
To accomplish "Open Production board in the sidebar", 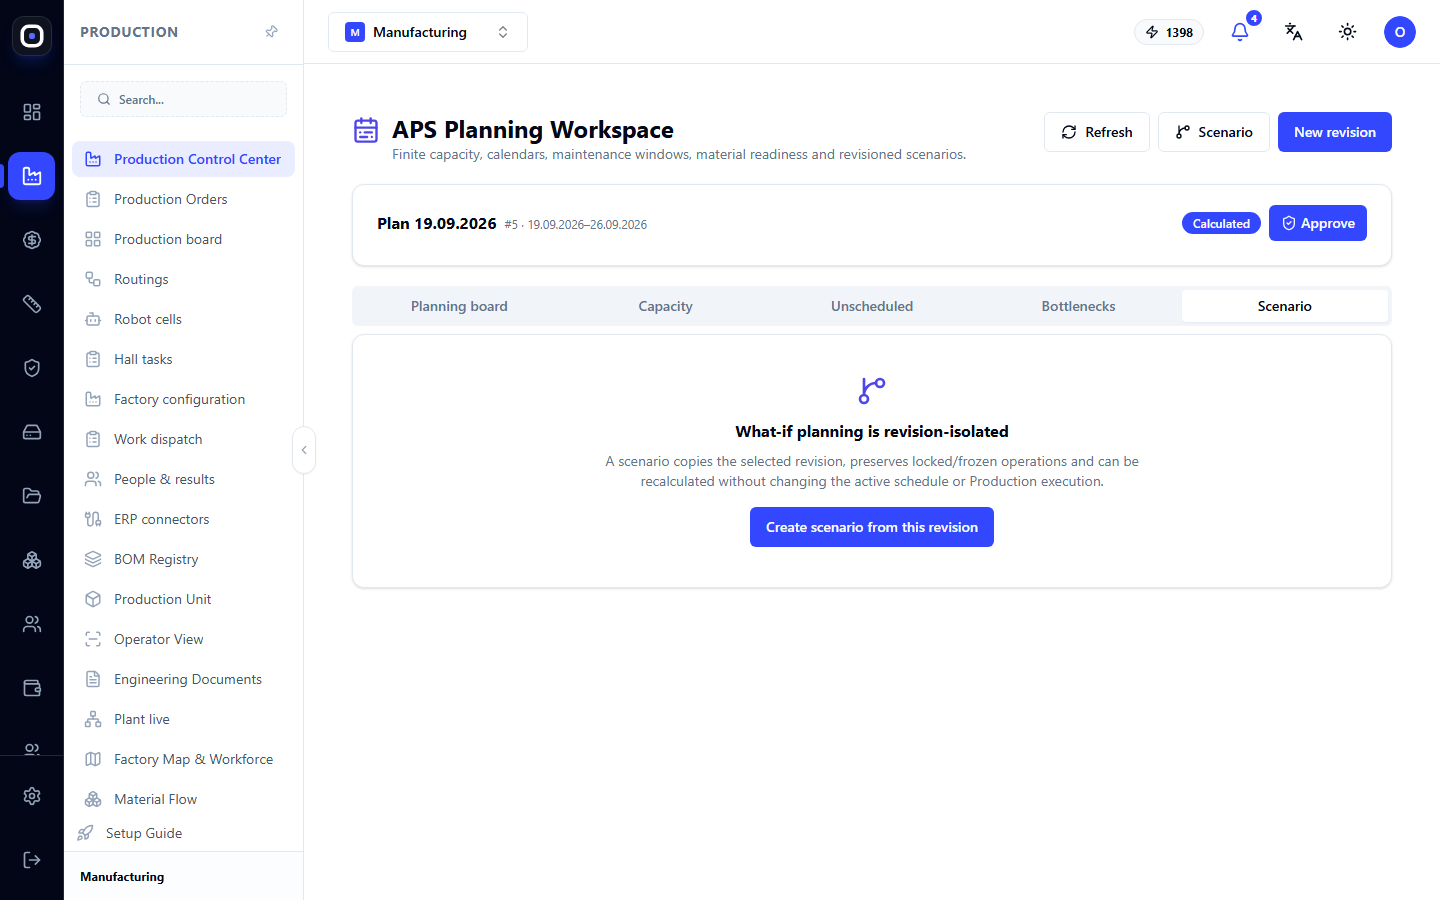I will pos(183,239).
